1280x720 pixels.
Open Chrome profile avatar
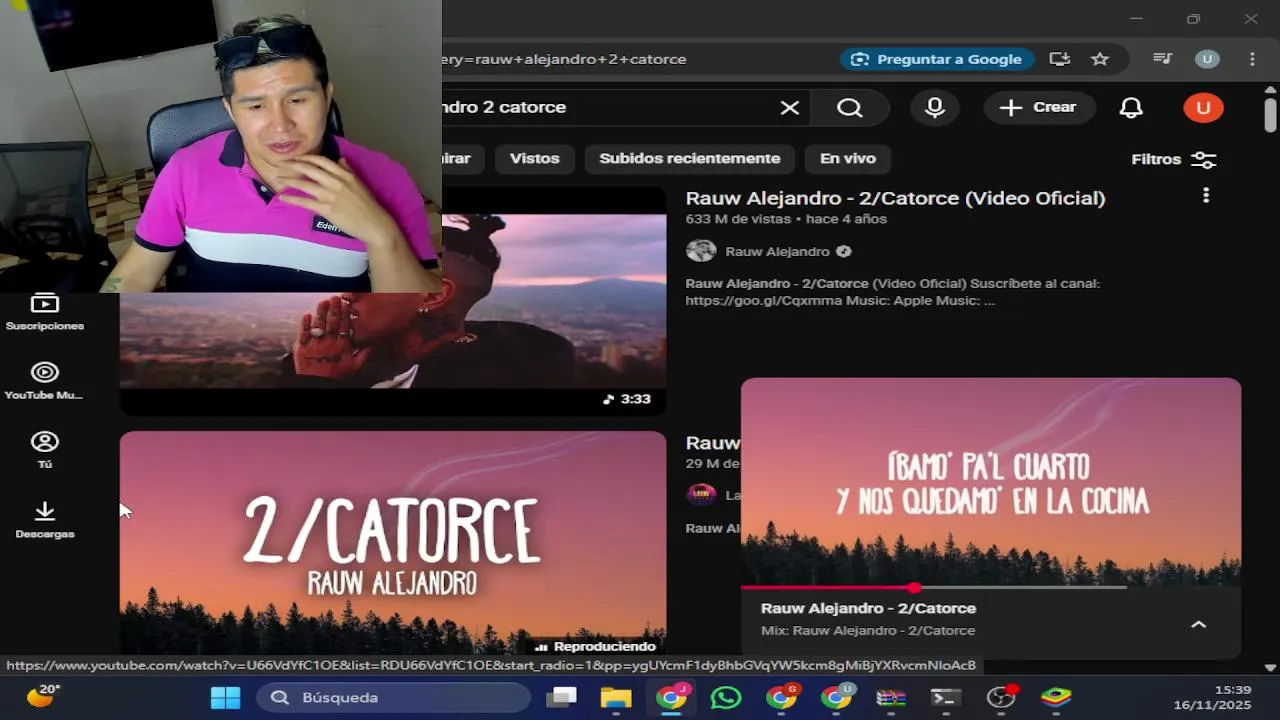tap(1207, 59)
